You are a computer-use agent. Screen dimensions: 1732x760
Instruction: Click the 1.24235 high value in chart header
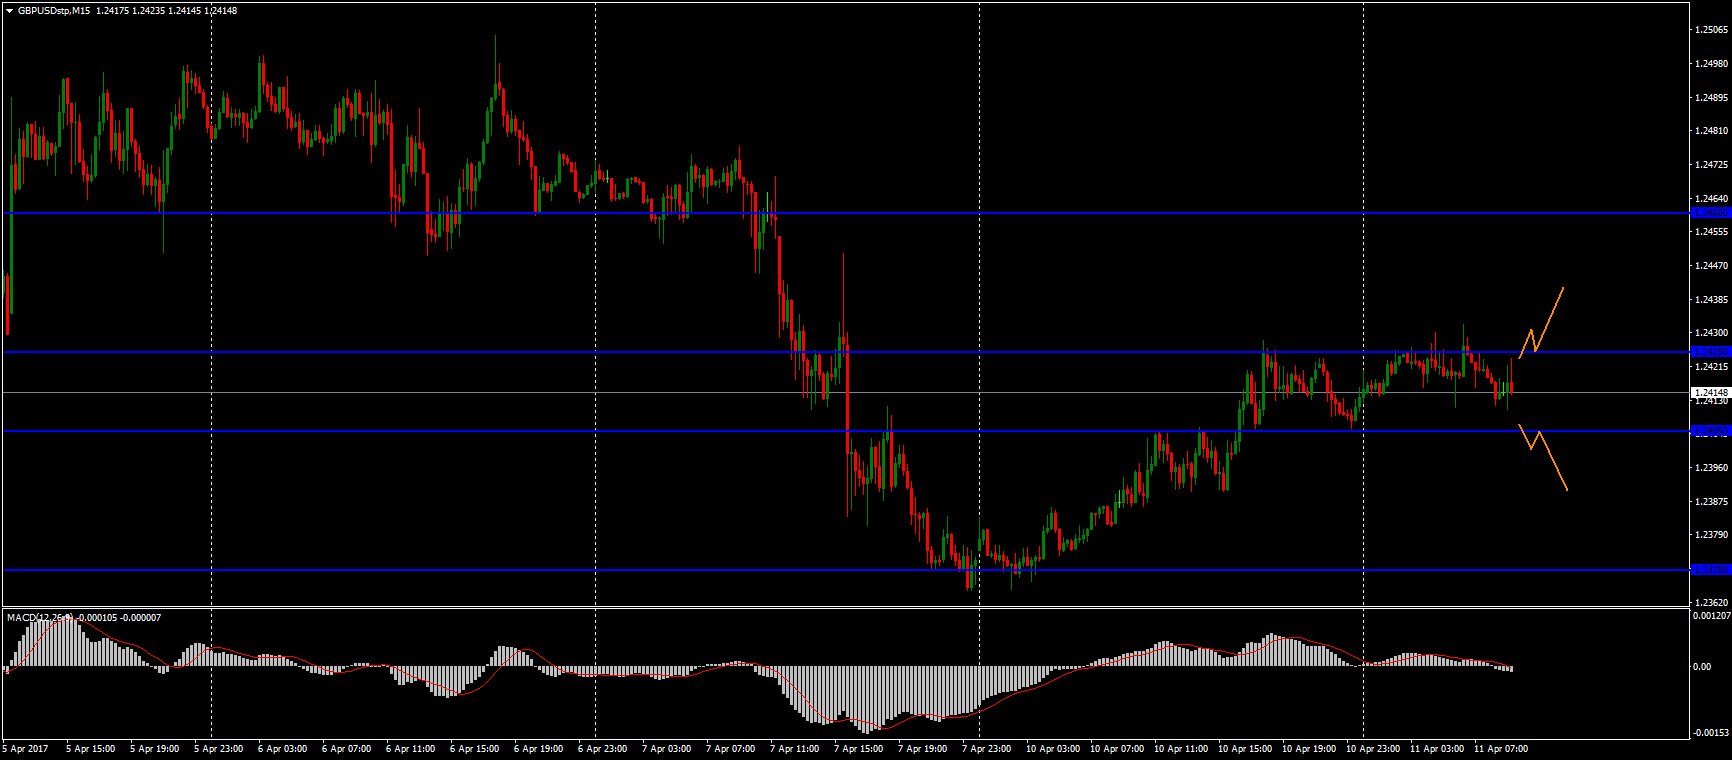[151, 11]
